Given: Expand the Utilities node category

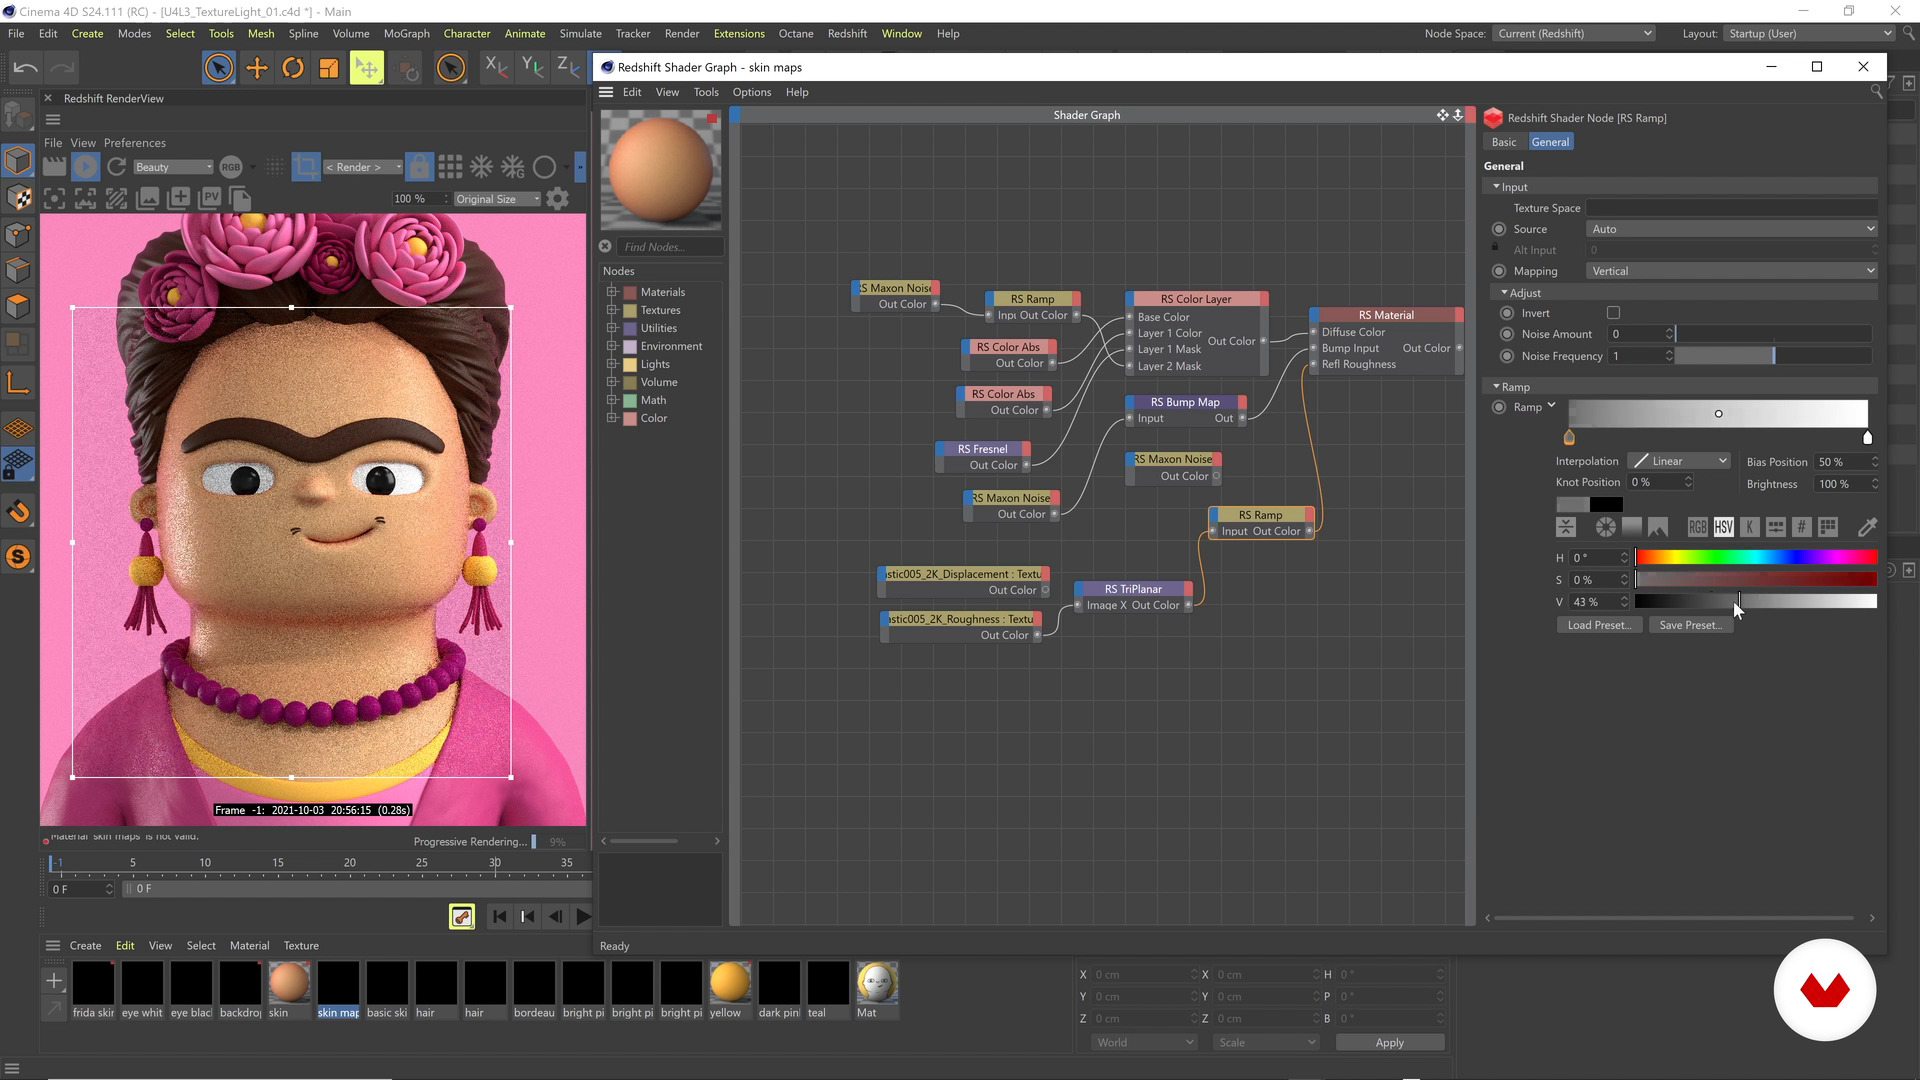Looking at the screenshot, I should click(x=612, y=328).
